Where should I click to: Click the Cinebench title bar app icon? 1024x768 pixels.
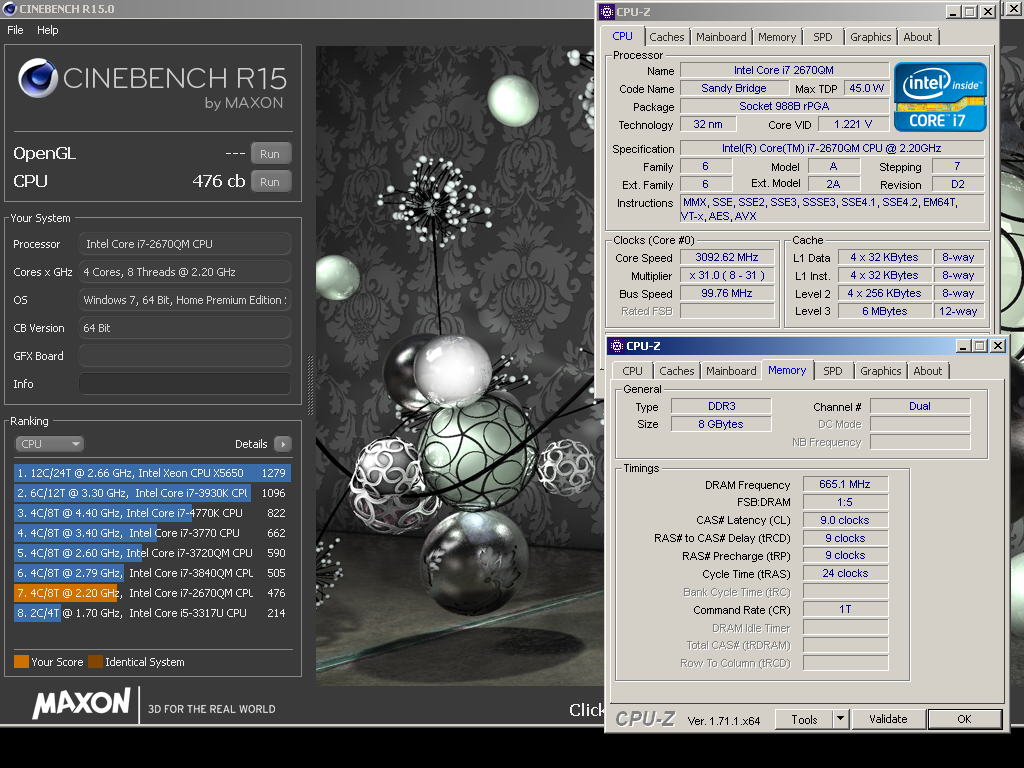click(10, 8)
